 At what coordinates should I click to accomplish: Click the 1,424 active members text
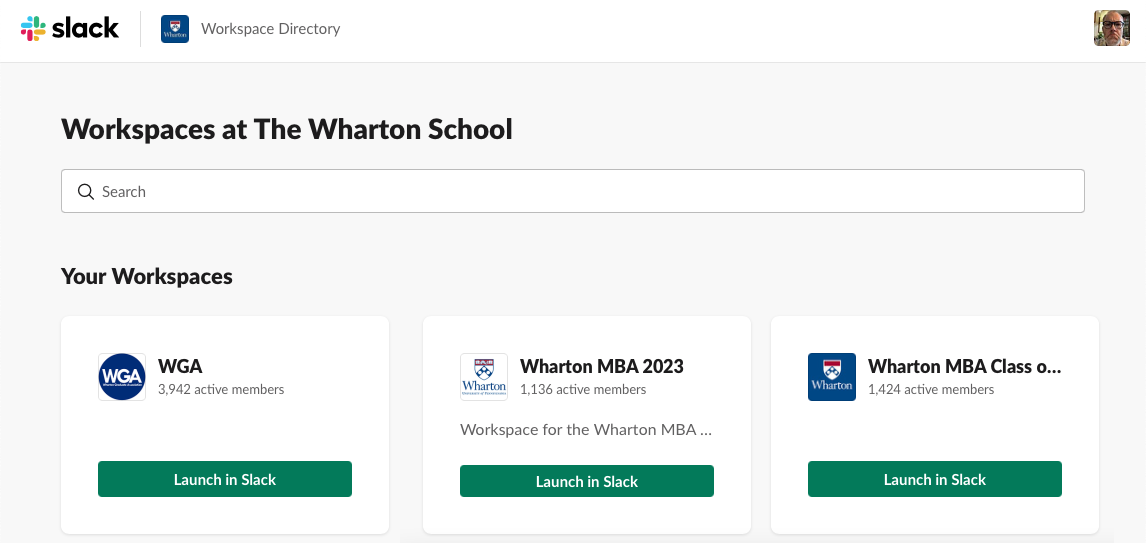tap(930, 390)
